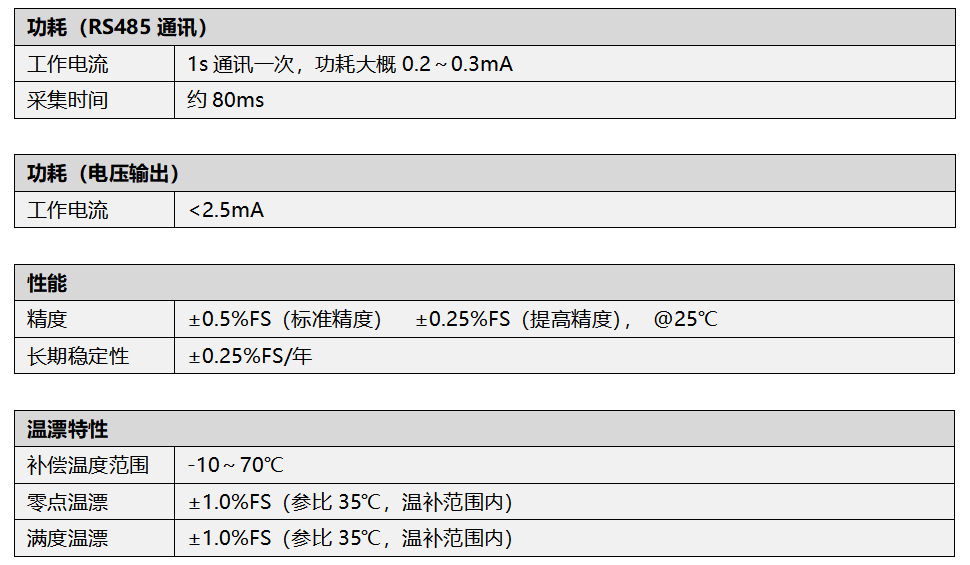Image resolution: width=970 pixels, height=565 pixels.
Task: Select the 补偿温度范围 row label
Action: point(95,465)
